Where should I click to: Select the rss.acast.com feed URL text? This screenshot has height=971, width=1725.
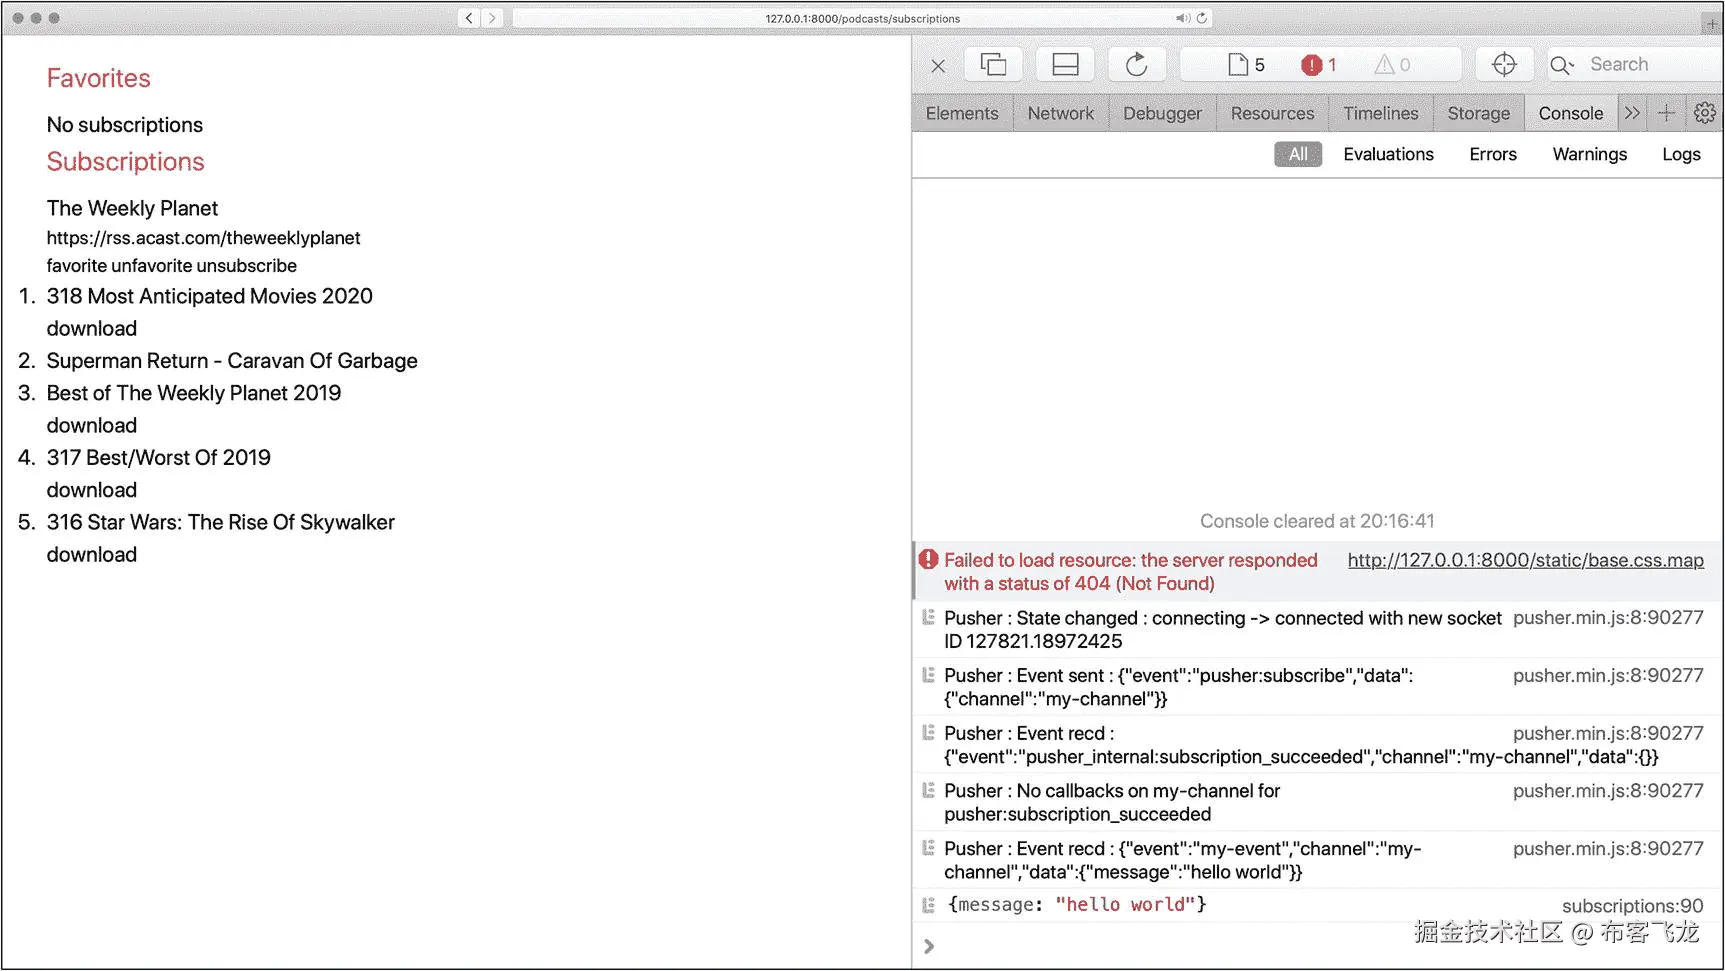coord(203,238)
